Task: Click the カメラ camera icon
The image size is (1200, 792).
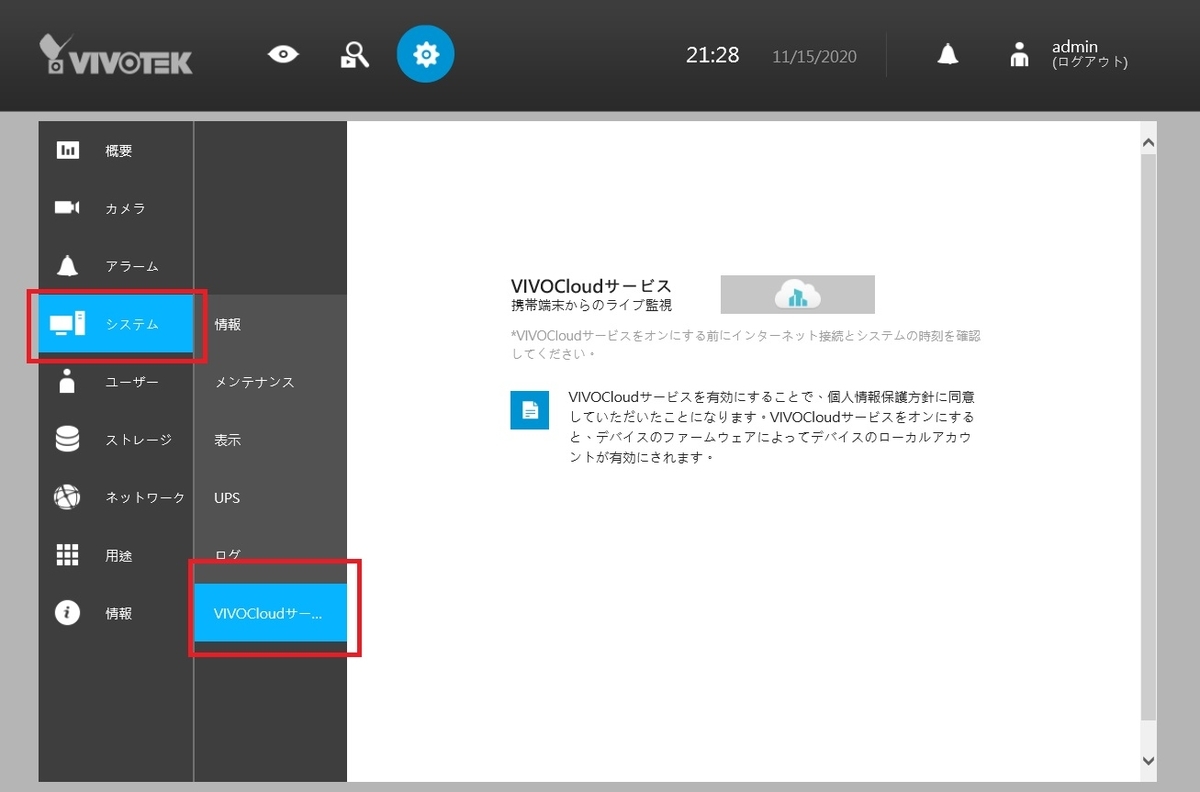Action: click(x=67, y=208)
